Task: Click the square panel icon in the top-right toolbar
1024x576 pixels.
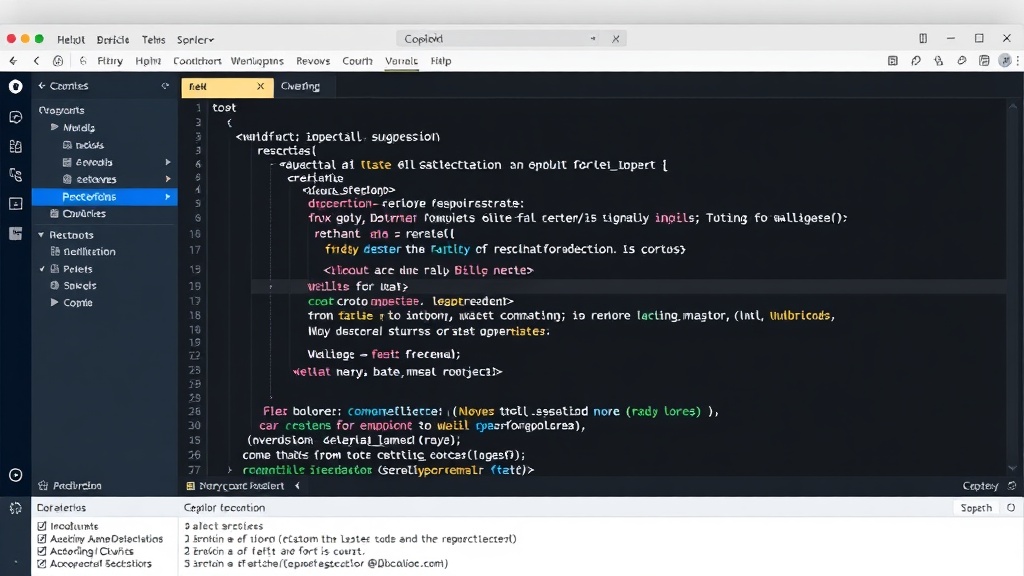Action: (893, 61)
